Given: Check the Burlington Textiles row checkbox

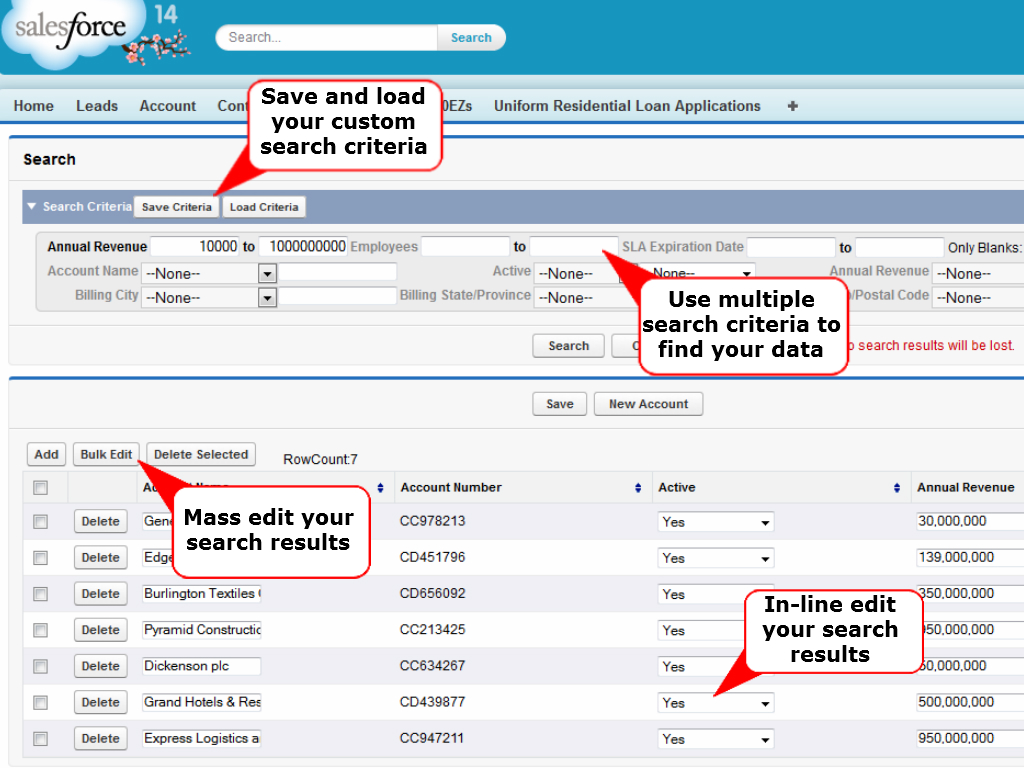Looking at the screenshot, I should click(41, 594).
